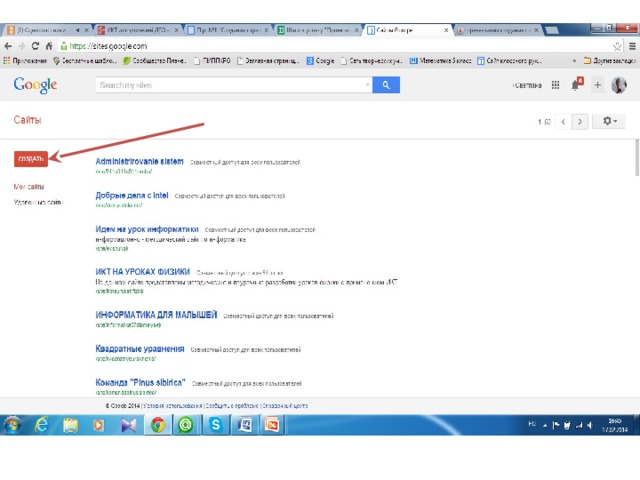Click the blue search magnifier button

(386, 85)
